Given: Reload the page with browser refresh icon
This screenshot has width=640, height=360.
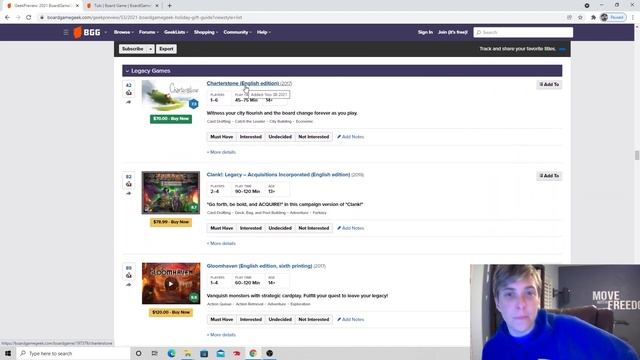Looking at the screenshot, I should [29, 18].
